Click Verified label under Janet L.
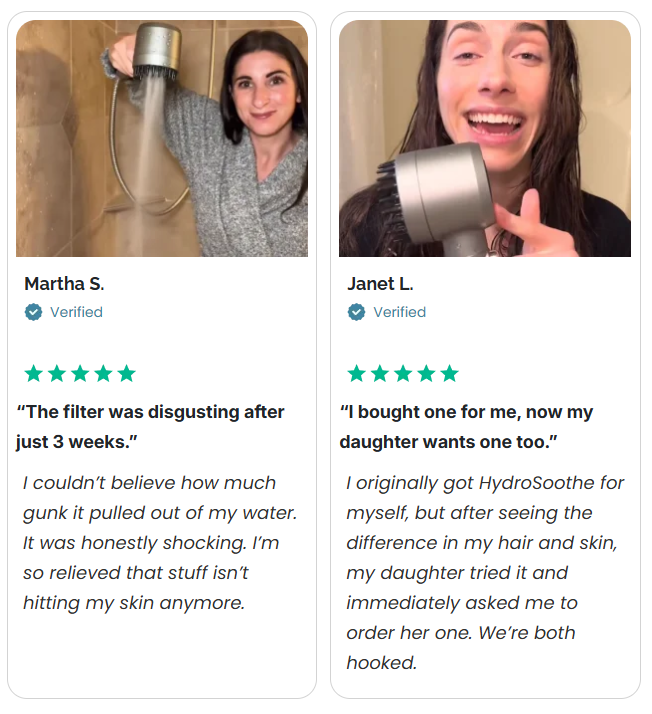Screen dimensions: 652x714 (x=400, y=312)
